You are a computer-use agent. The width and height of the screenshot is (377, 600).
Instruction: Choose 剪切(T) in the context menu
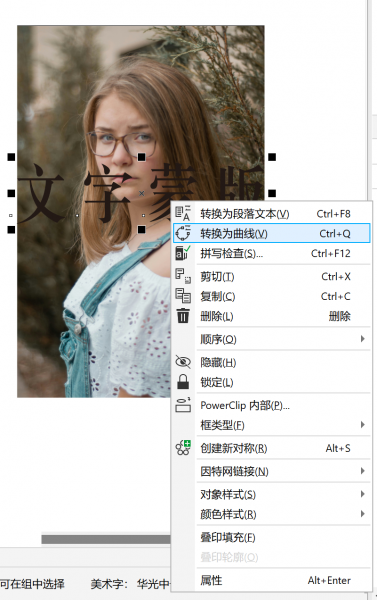(x=272, y=276)
